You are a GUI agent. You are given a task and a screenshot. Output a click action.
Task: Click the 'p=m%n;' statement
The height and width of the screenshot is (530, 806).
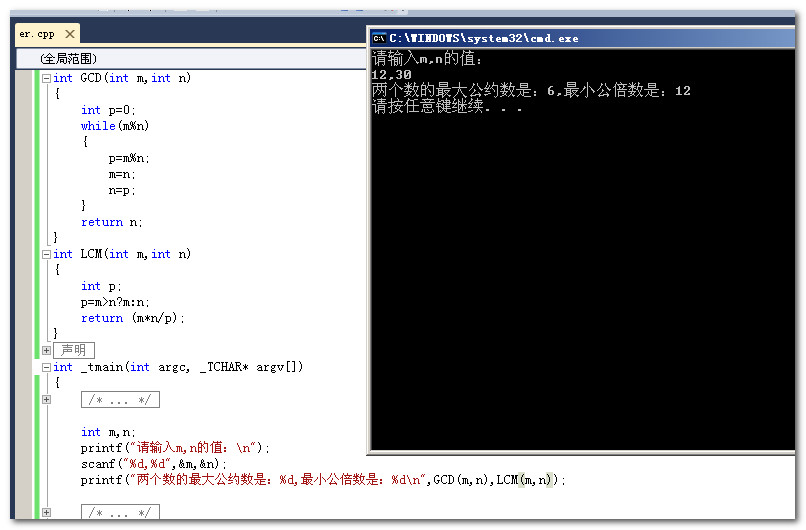point(129,158)
